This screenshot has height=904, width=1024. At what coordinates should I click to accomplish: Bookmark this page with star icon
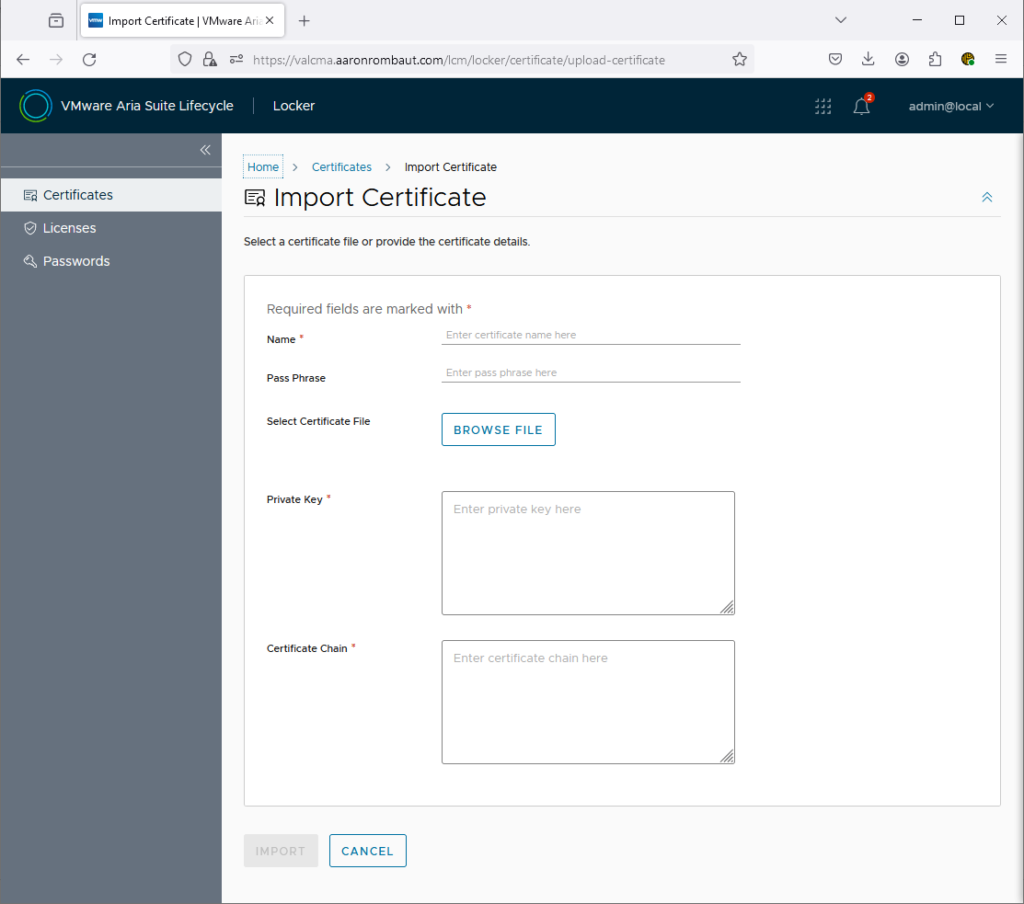739,60
